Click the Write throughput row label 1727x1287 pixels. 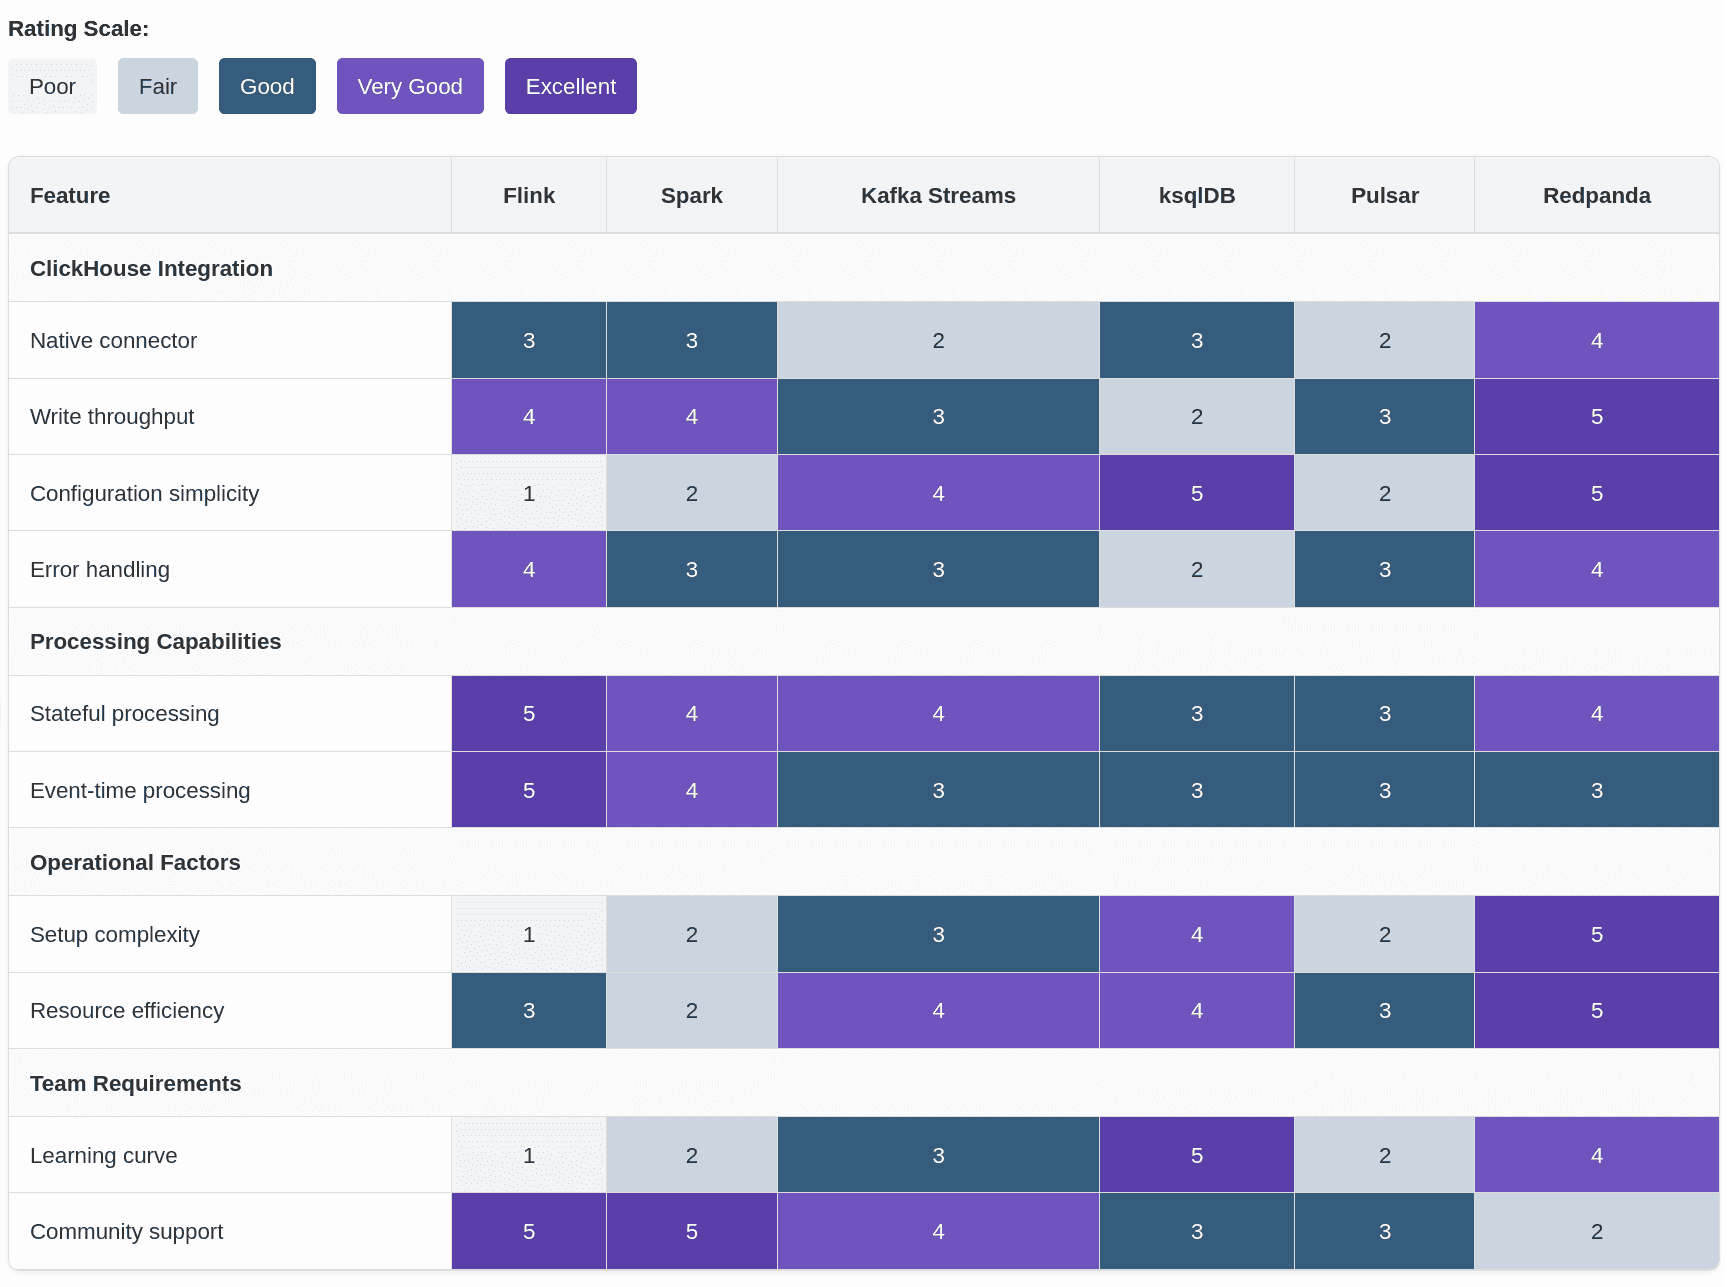112,417
